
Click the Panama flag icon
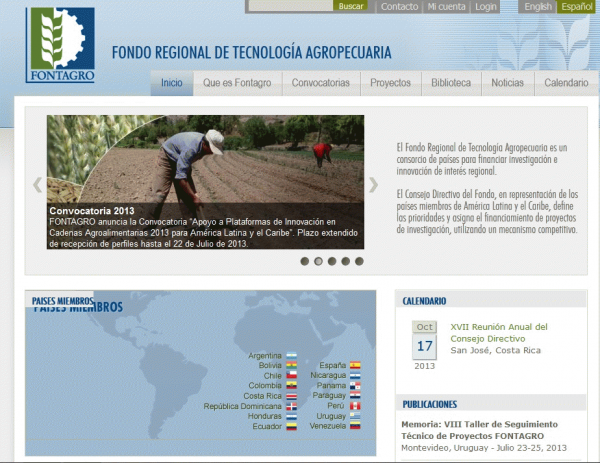click(354, 386)
